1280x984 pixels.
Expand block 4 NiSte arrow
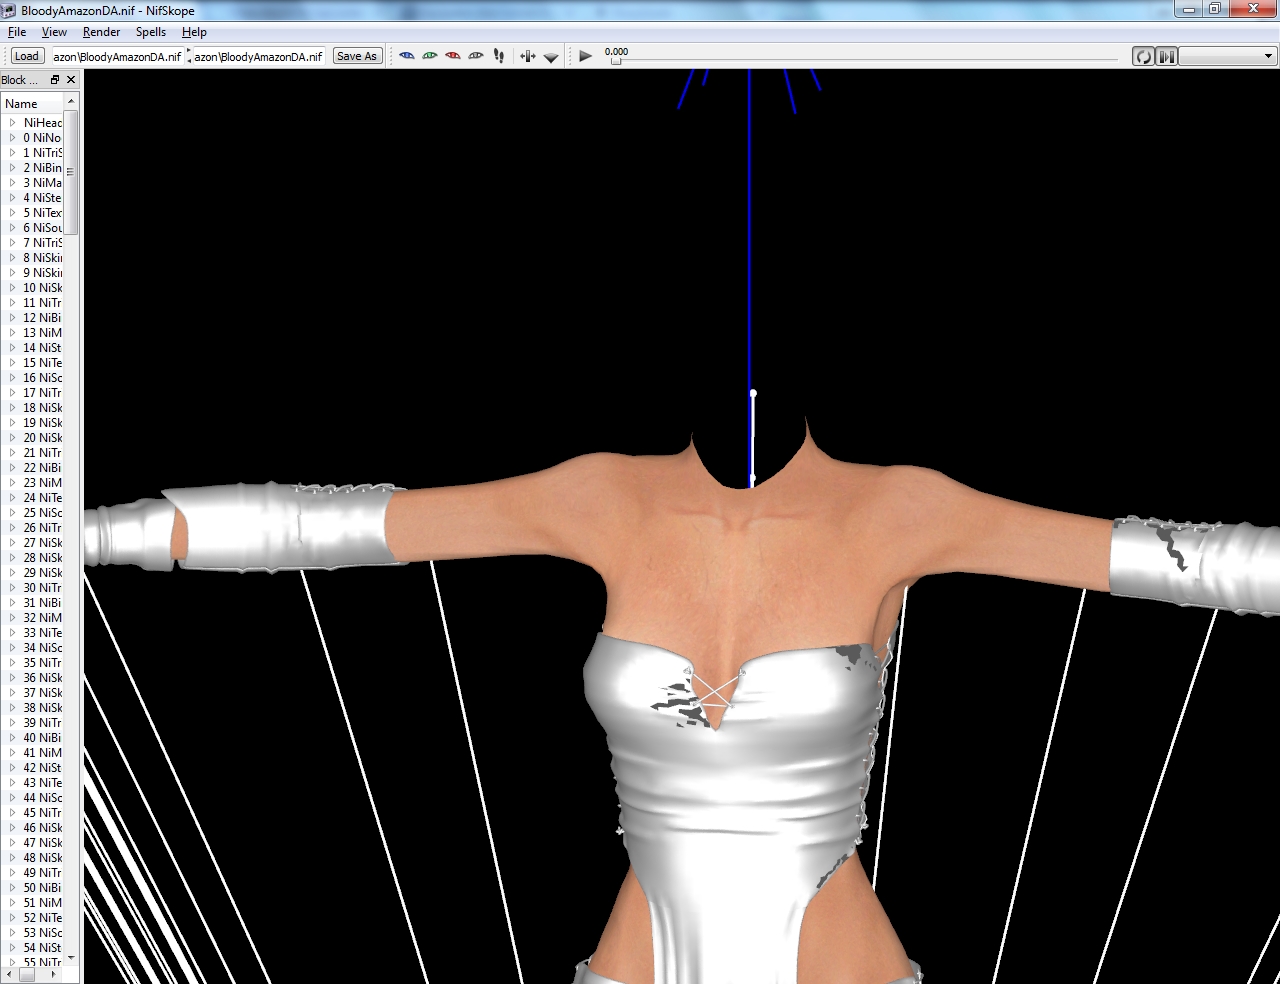(x=13, y=198)
